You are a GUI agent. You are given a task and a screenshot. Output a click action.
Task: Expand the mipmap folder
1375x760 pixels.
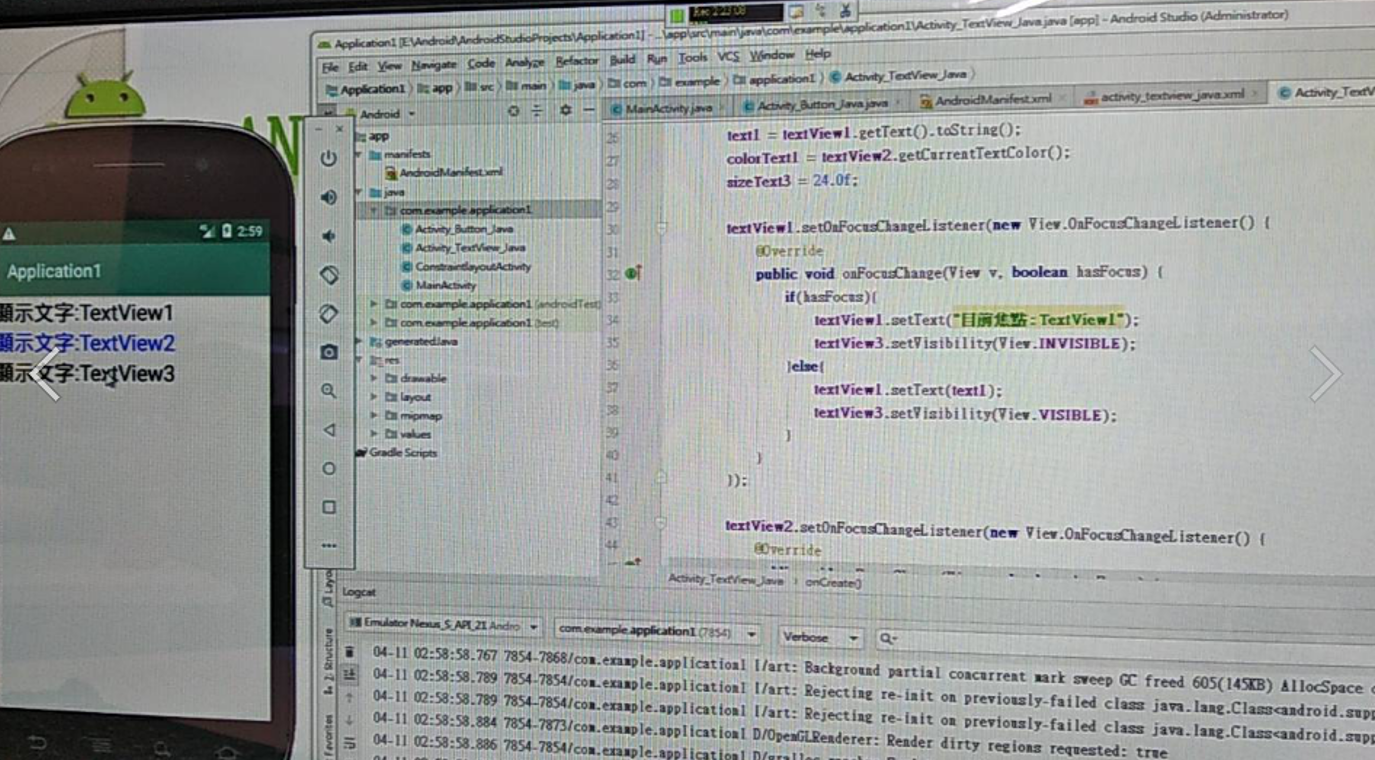click(x=375, y=415)
